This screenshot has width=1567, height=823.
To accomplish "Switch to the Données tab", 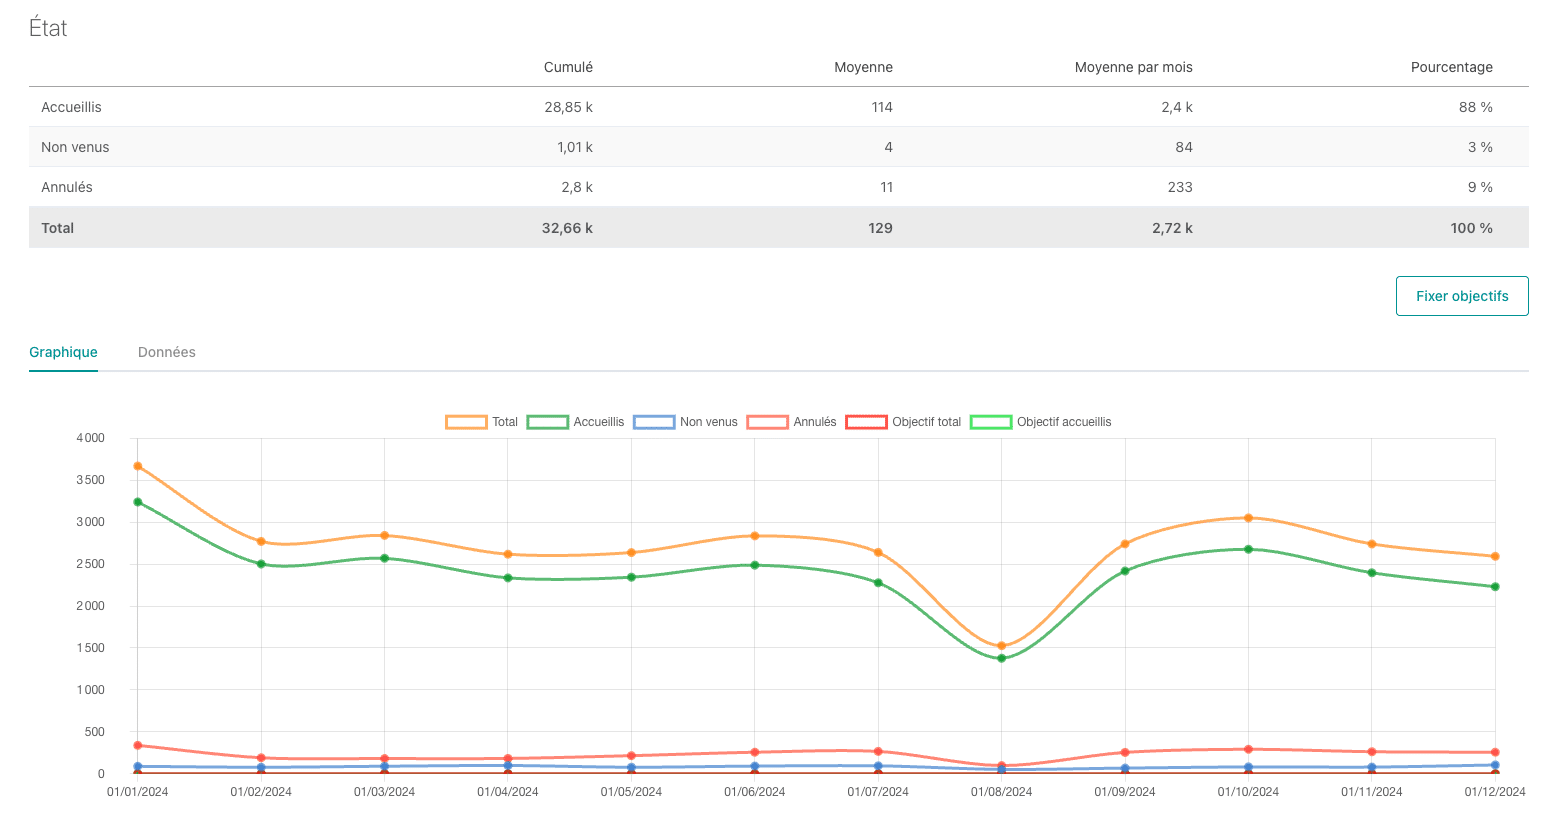I will [166, 352].
